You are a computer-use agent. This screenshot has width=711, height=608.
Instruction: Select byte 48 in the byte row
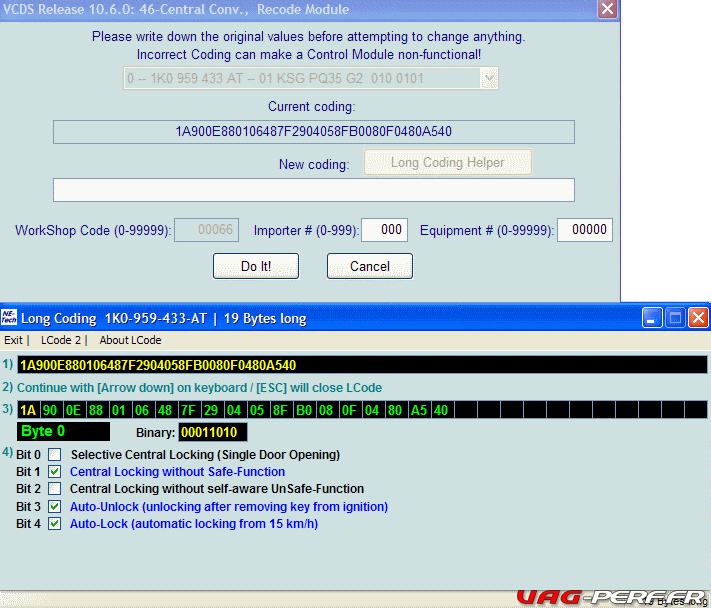click(167, 410)
